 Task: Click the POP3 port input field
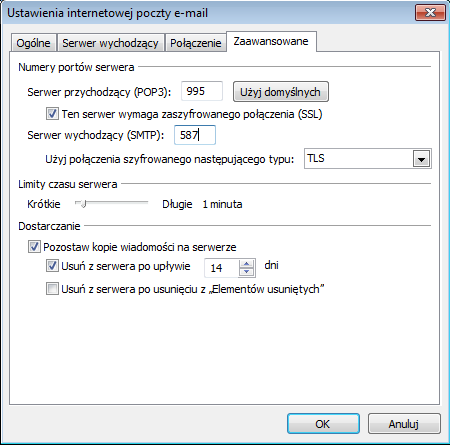(202, 91)
